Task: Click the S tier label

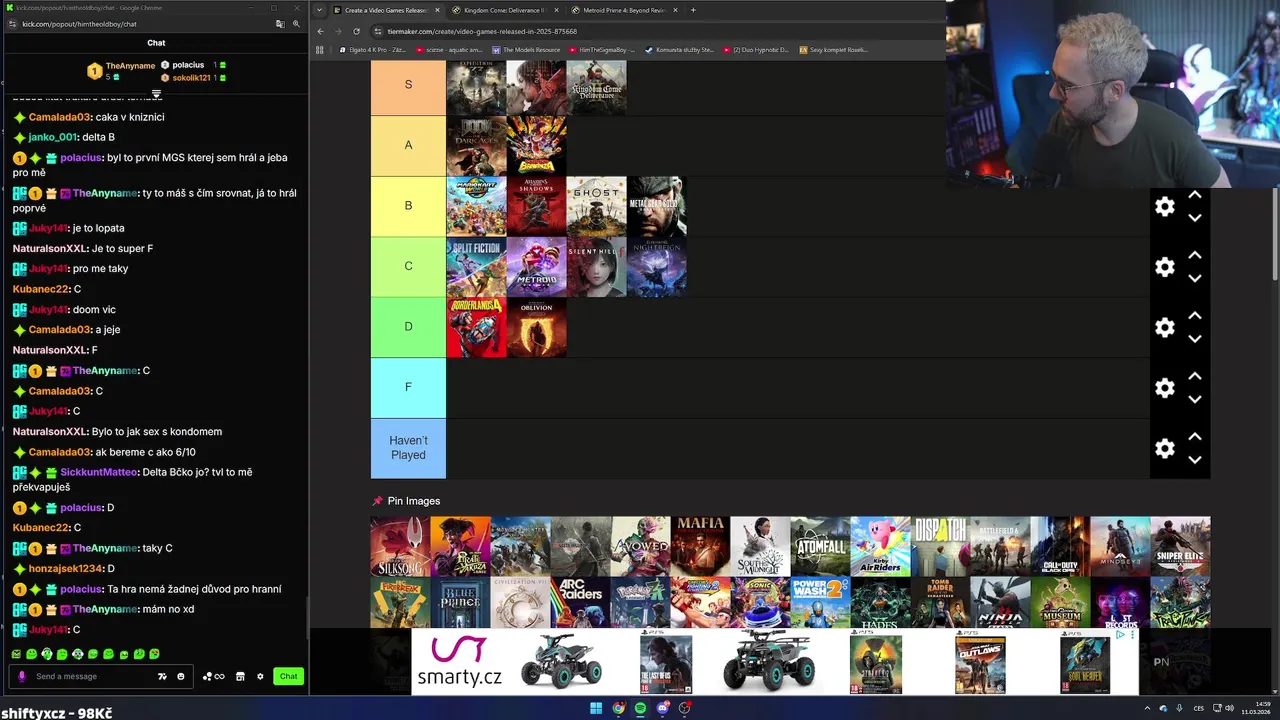Action: coord(408,85)
